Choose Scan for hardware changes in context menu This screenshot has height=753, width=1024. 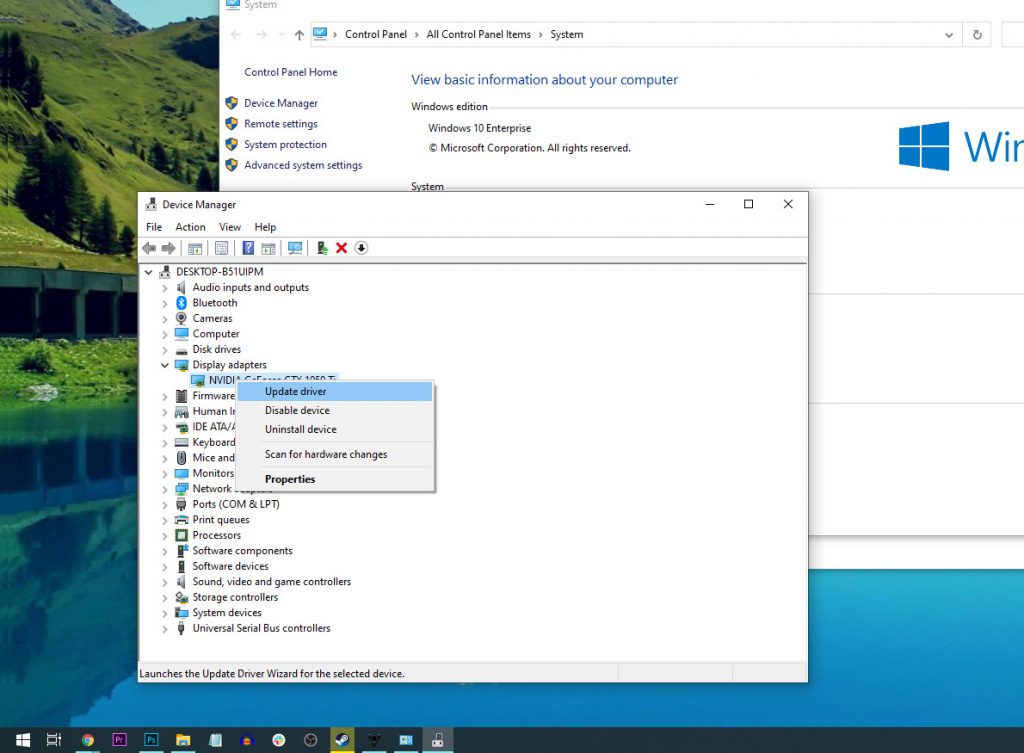coord(334,454)
